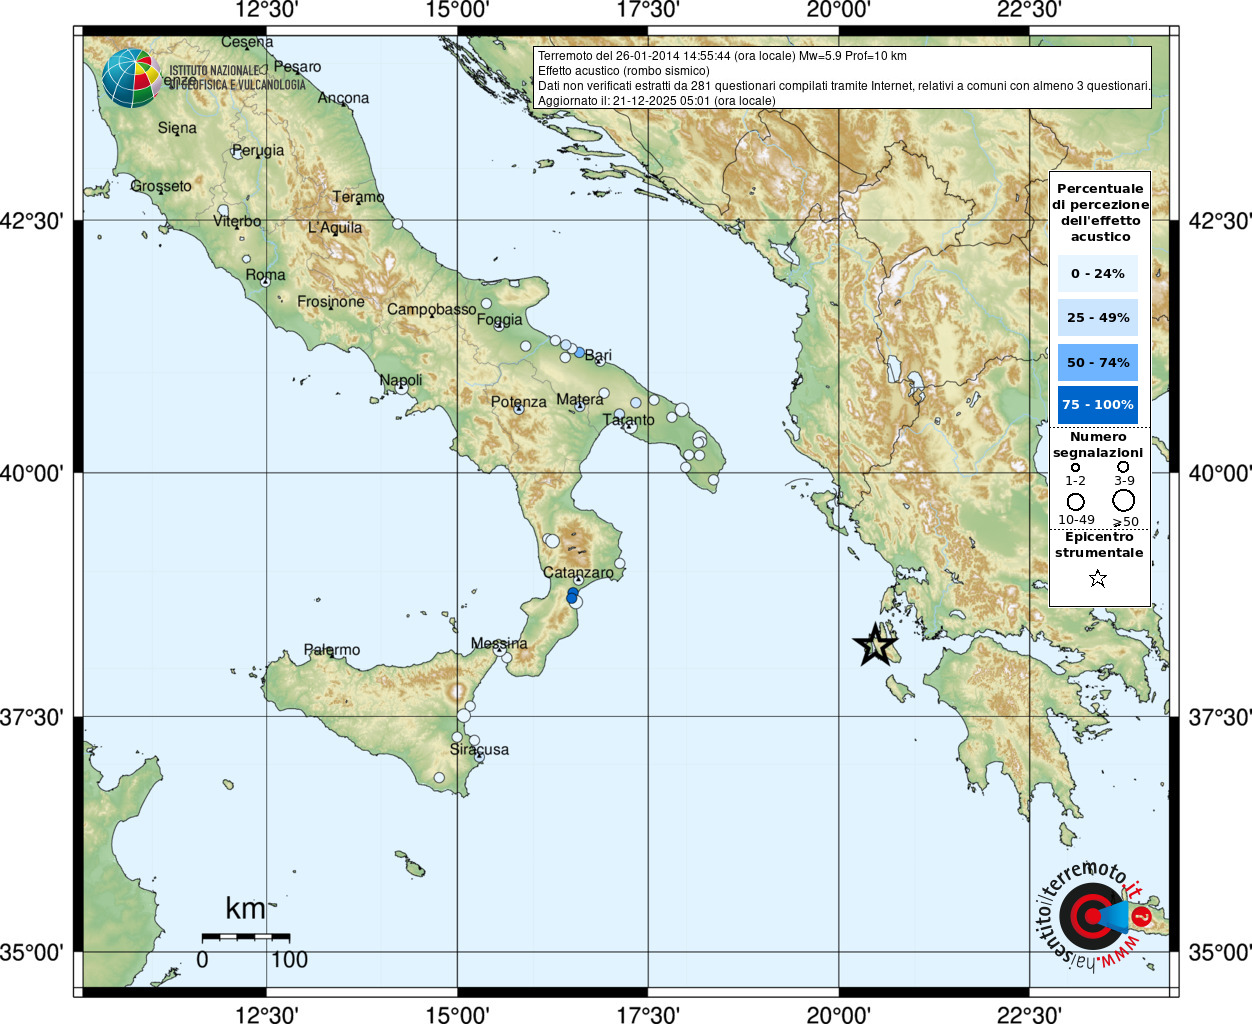This screenshot has width=1252, height=1024.
Task: Click the Siracusa city label
Action: click(x=479, y=749)
